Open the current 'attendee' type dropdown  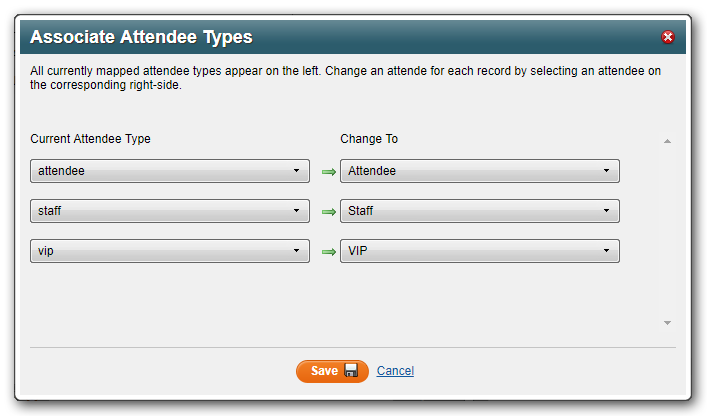pyautogui.click(x=170, y=171)
